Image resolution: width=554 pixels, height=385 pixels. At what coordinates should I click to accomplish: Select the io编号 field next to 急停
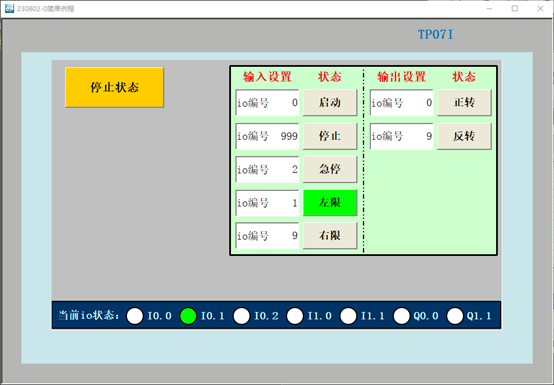(267, 170)
